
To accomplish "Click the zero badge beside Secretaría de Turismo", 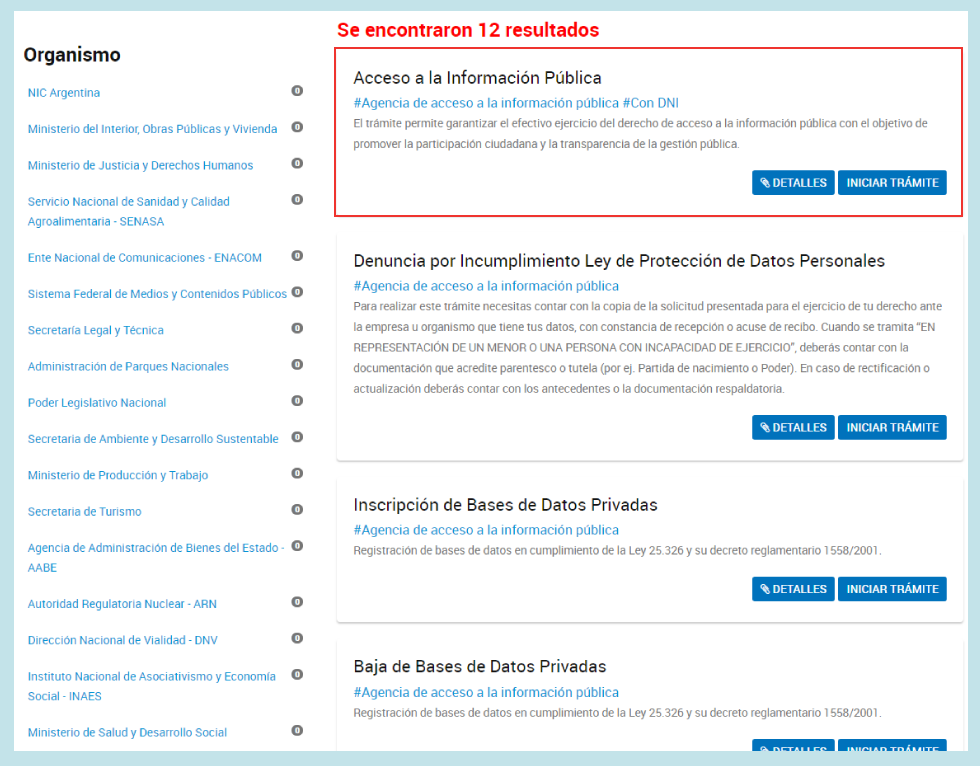I will point(296,511).
